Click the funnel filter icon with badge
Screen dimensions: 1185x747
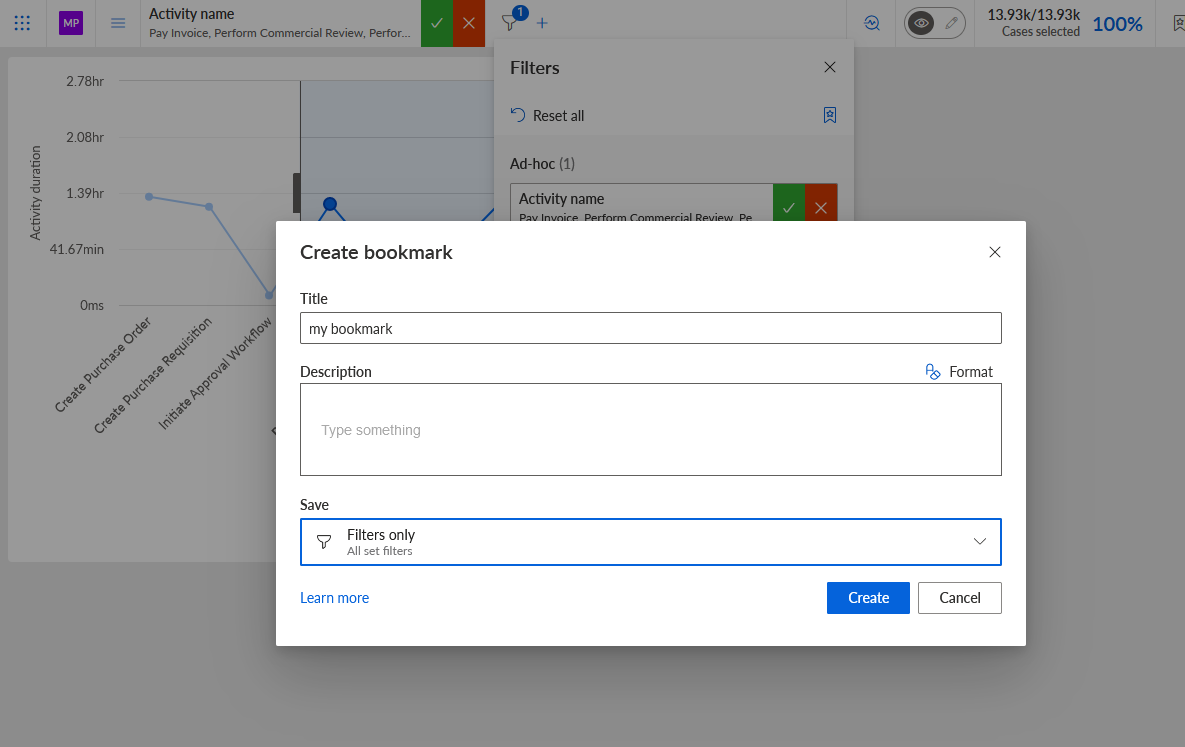[x=512, y=21]
